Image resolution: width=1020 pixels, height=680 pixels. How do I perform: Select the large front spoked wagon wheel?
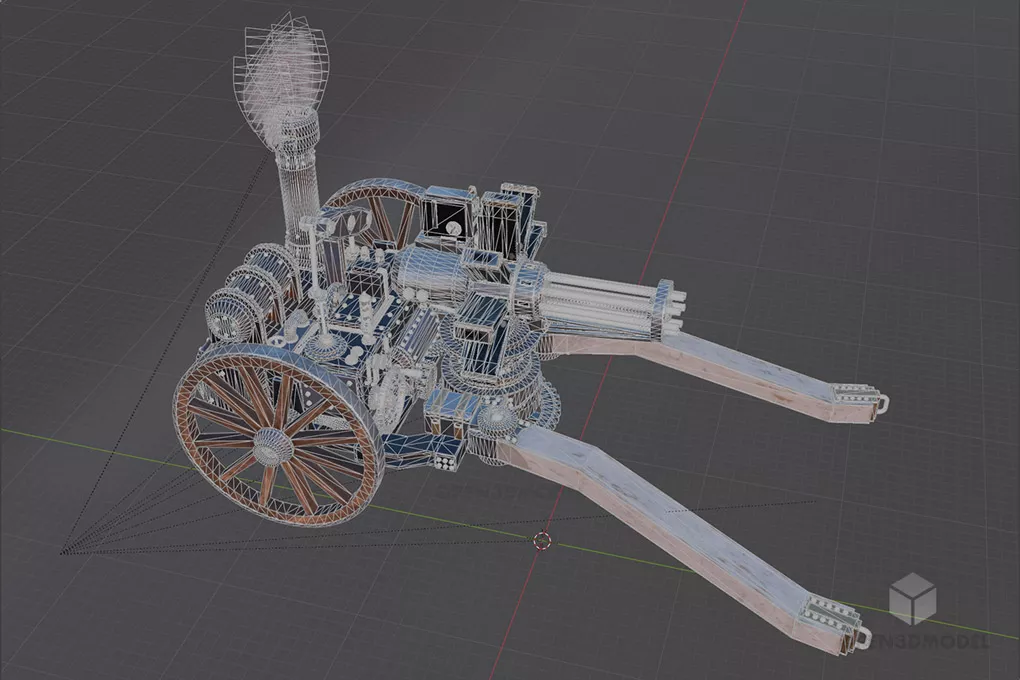click(279, 435)
